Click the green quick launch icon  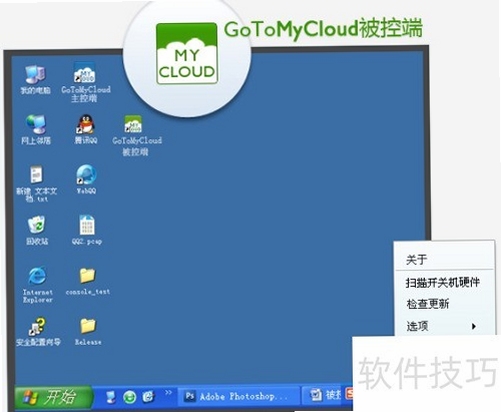click(130, 397)
